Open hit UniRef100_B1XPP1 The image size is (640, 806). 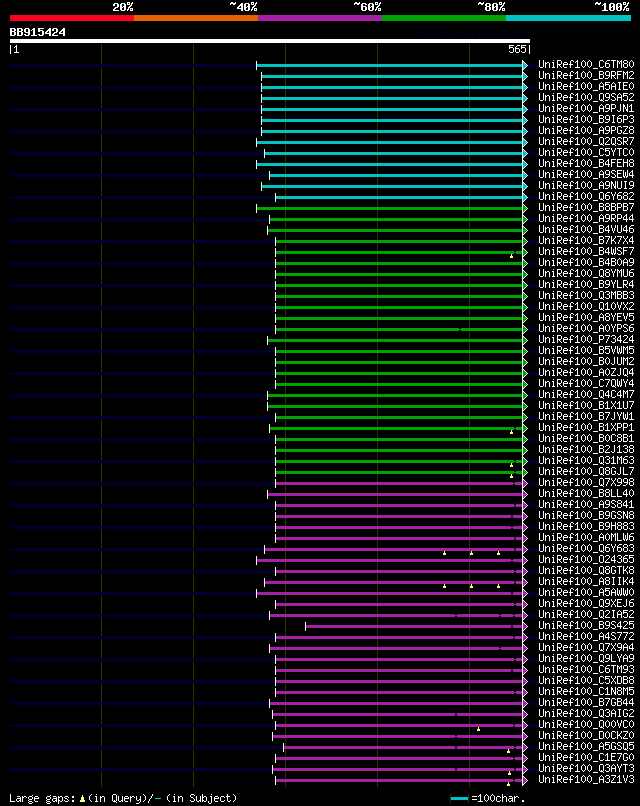[x=586, y=428]
